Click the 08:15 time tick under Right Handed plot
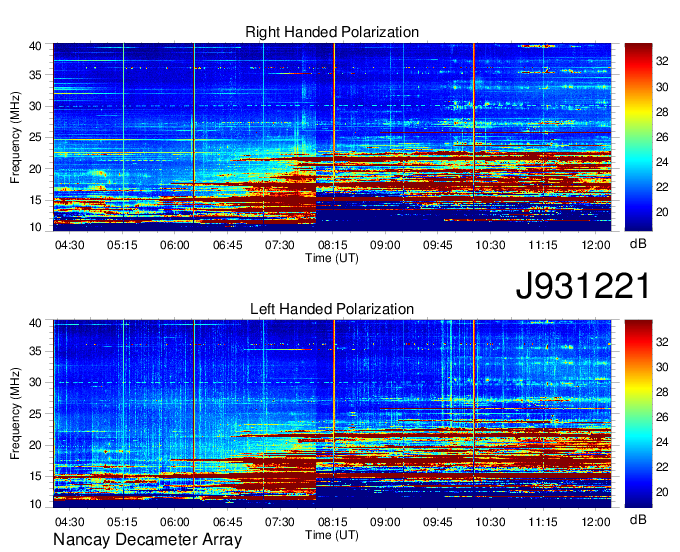 333,245
